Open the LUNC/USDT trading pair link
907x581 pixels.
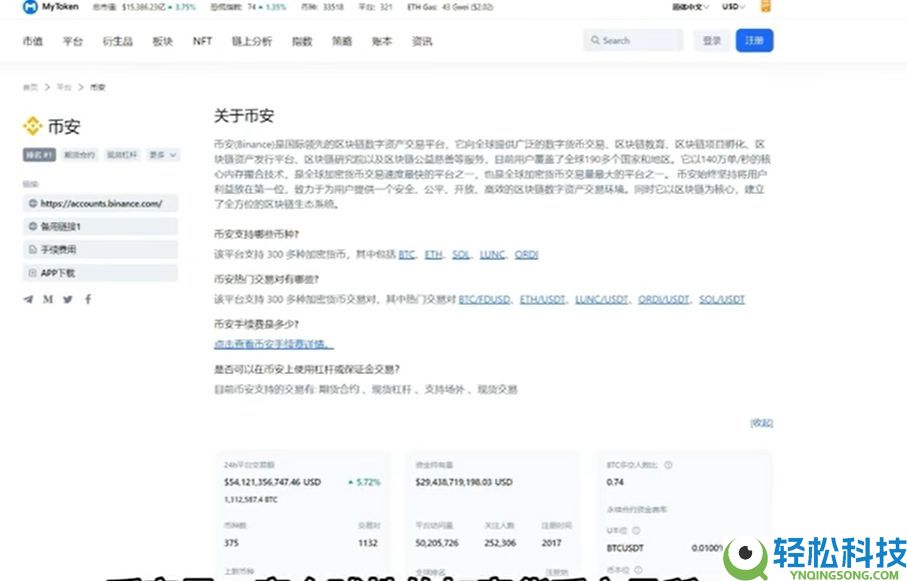[x=602, y=300]
